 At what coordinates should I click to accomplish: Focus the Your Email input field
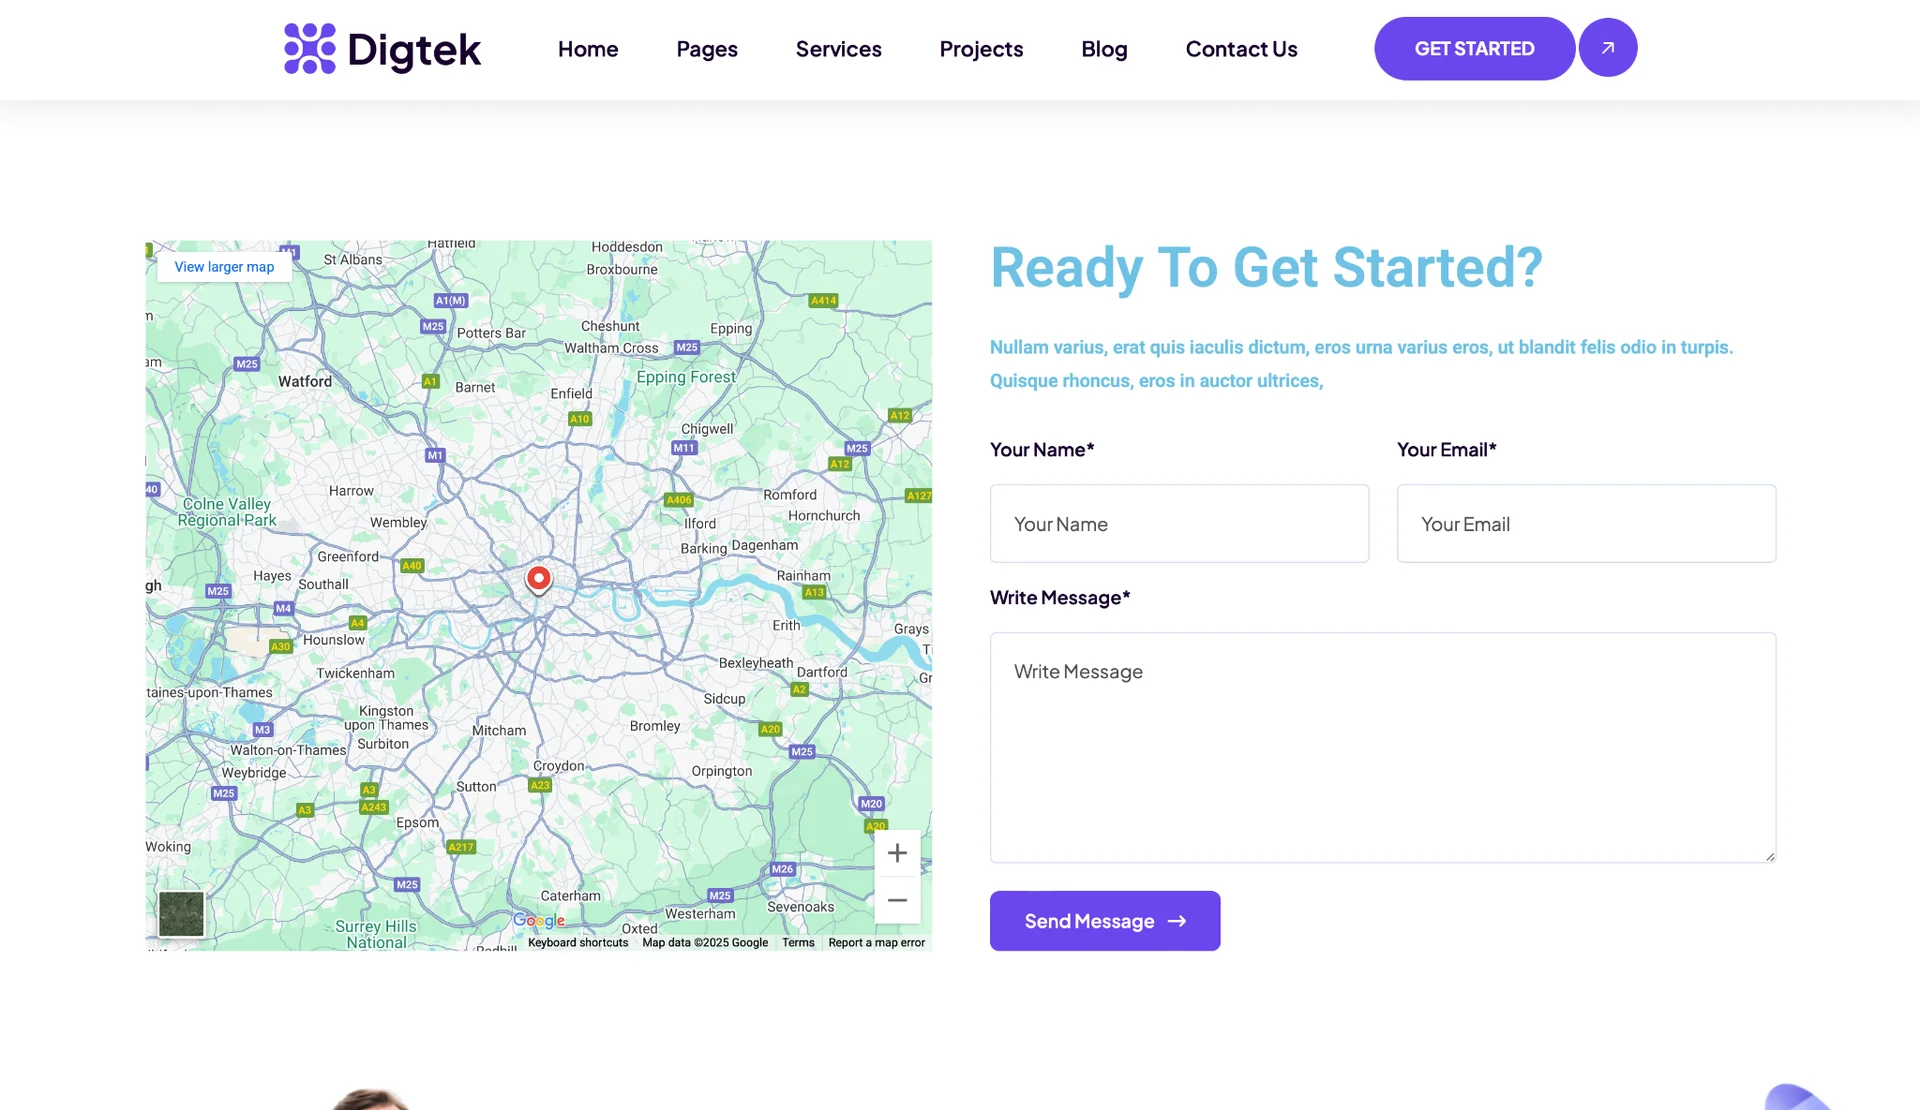coord(1586,524)
